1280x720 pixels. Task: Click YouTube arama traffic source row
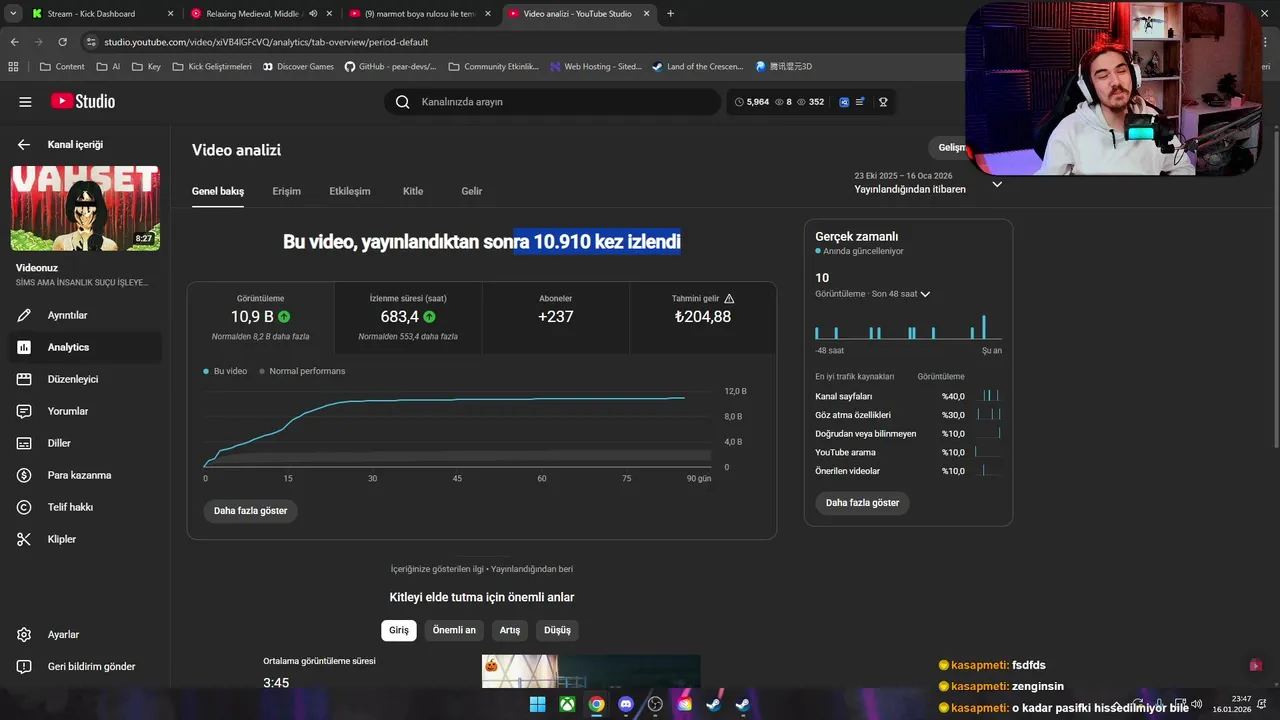(908, 452)
